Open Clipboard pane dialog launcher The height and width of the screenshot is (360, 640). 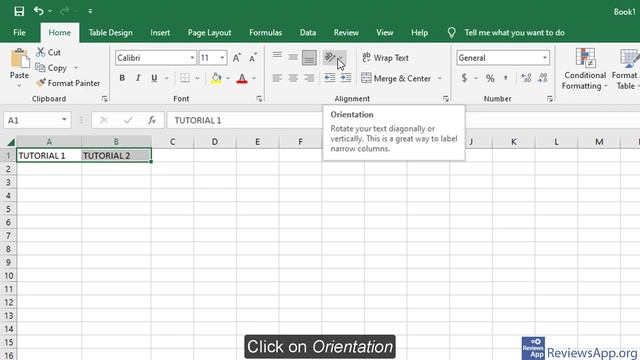[x=104, y=99]
